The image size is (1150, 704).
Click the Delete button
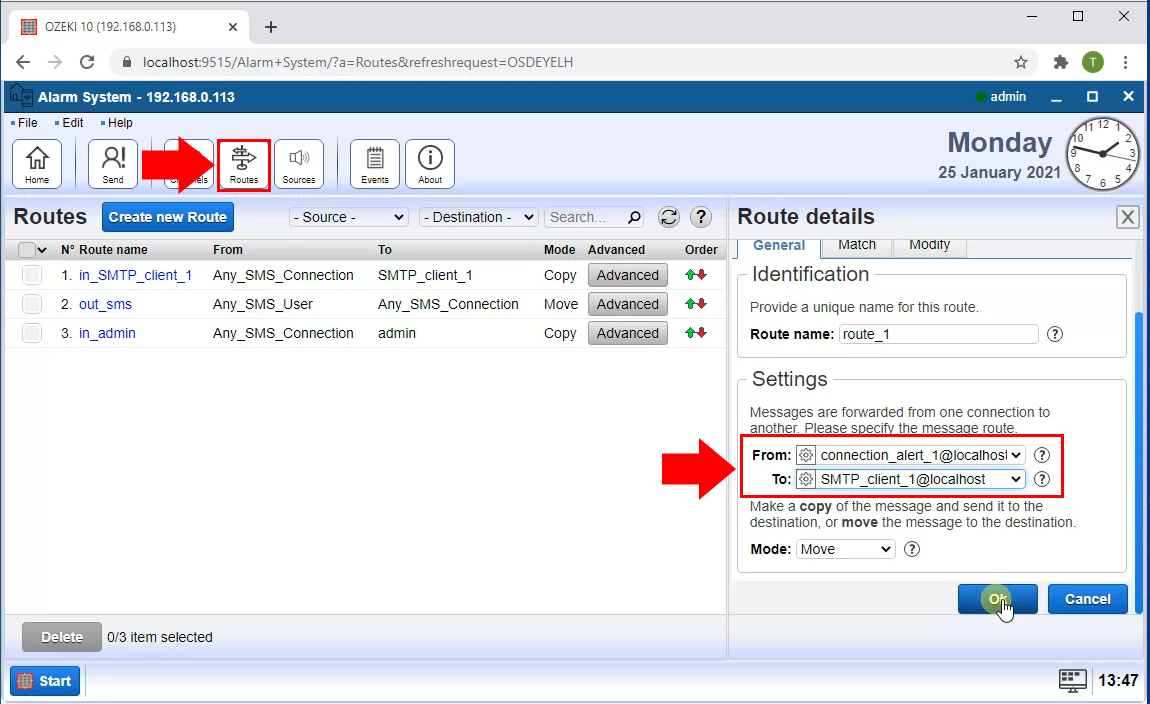(62, 637)
